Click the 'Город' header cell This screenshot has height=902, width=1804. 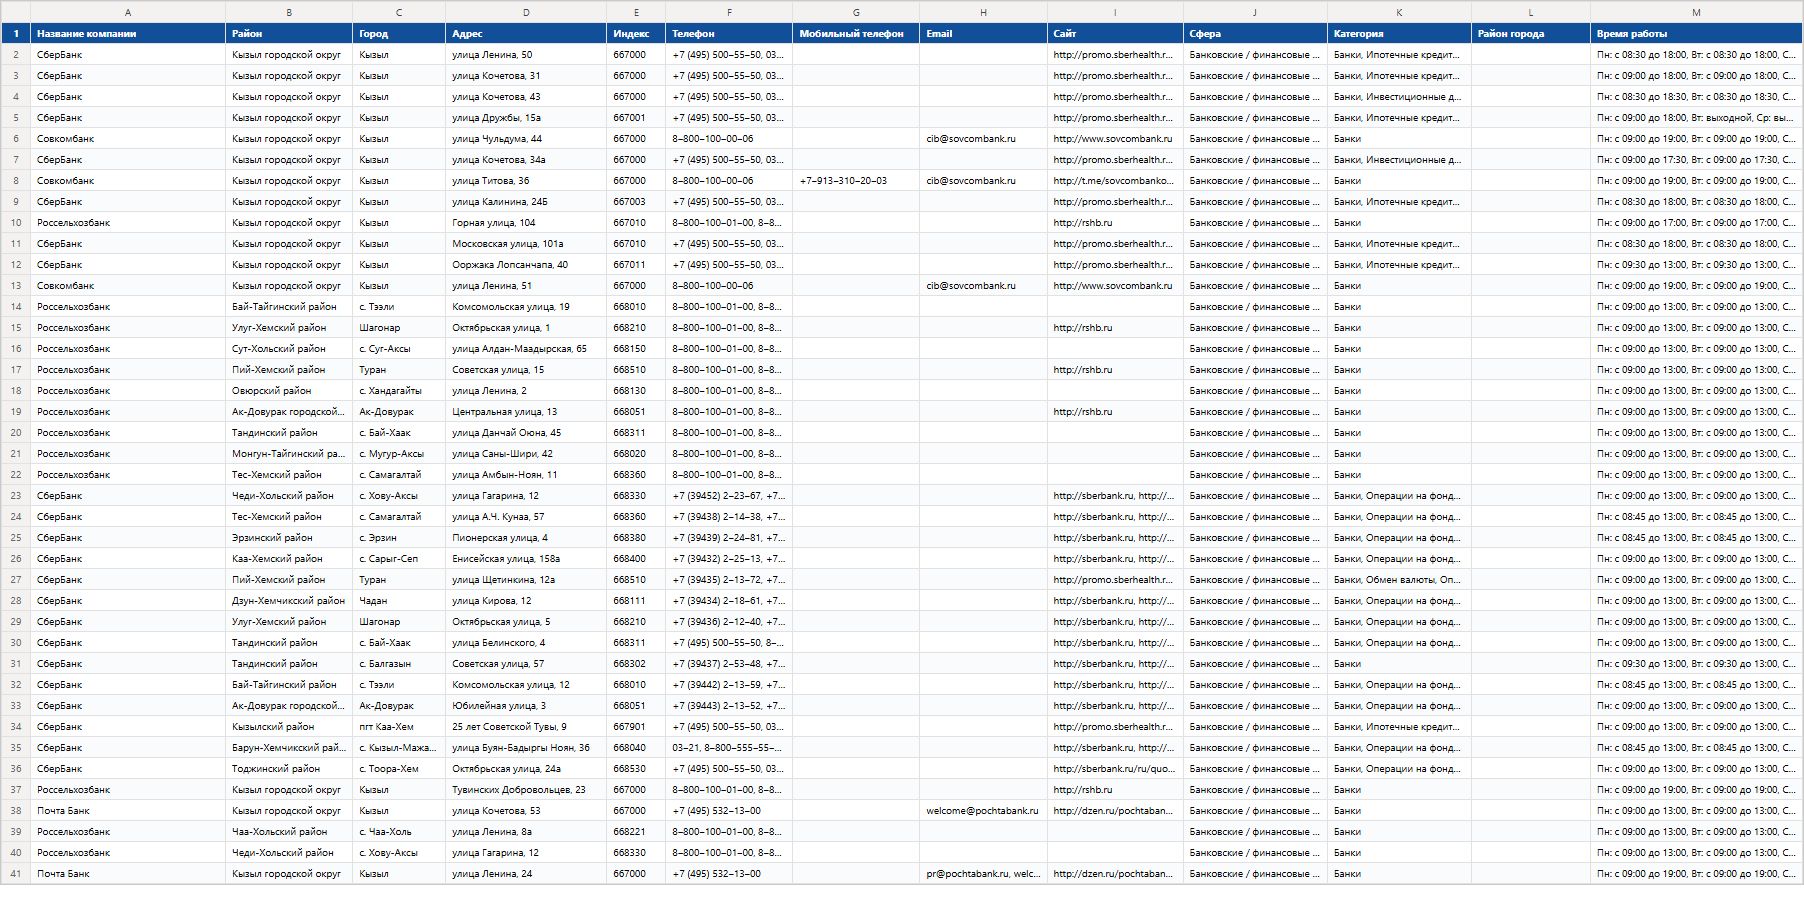pos(399,34)
